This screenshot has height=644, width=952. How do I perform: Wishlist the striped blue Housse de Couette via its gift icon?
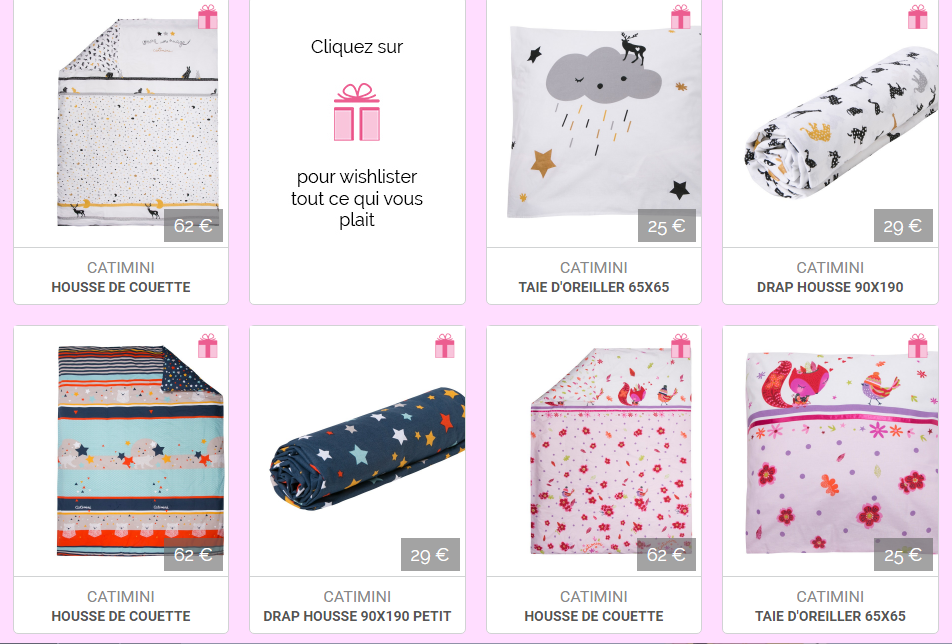(x=208, y=345)
